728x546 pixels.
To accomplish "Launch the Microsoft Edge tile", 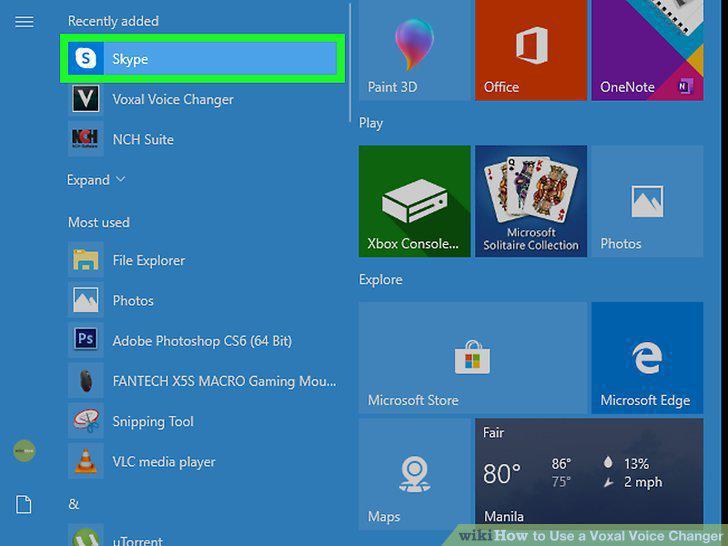I will tap(647, 358).
